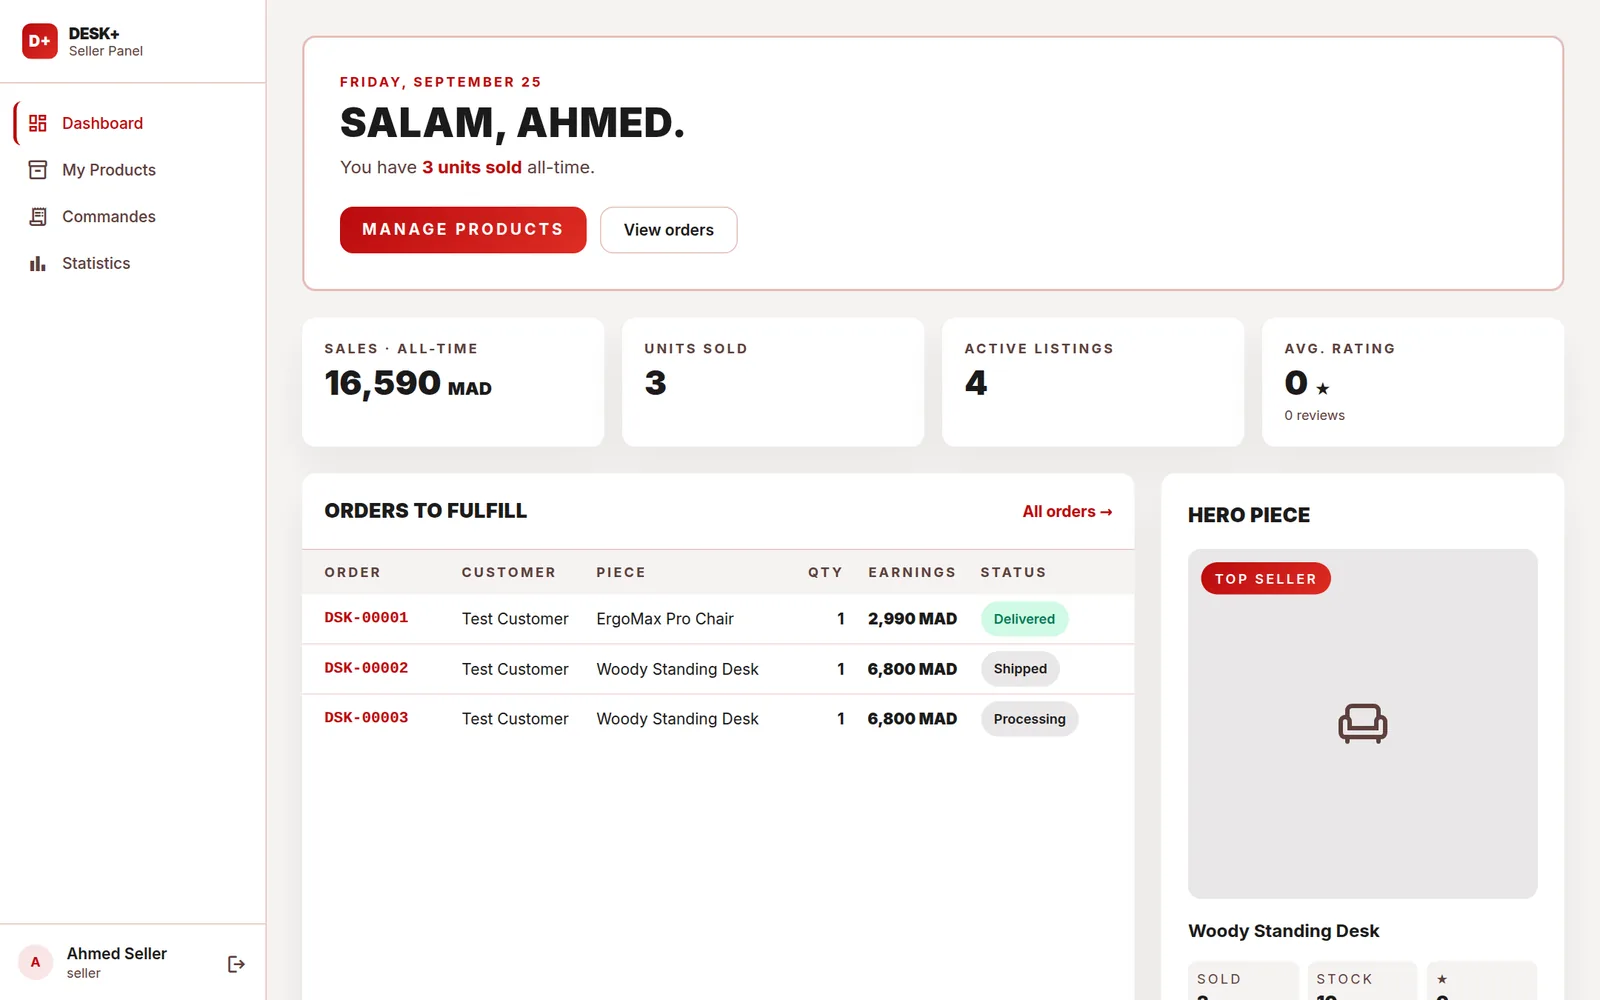The height and width of the screenshot is (1000, 1600).
Task: Click the Dashboard grid icon
Action: [x=38, y=123]
